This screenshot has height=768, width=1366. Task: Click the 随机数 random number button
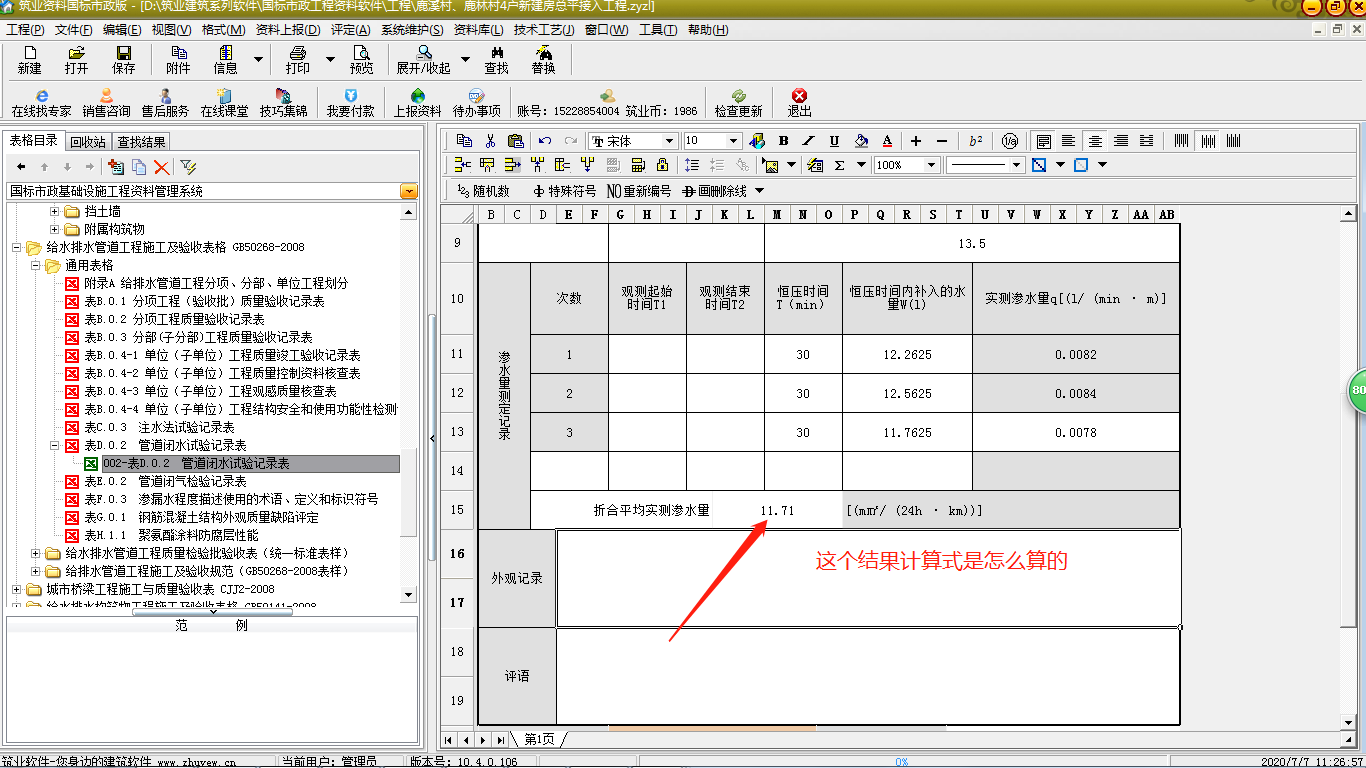(483, 190)
